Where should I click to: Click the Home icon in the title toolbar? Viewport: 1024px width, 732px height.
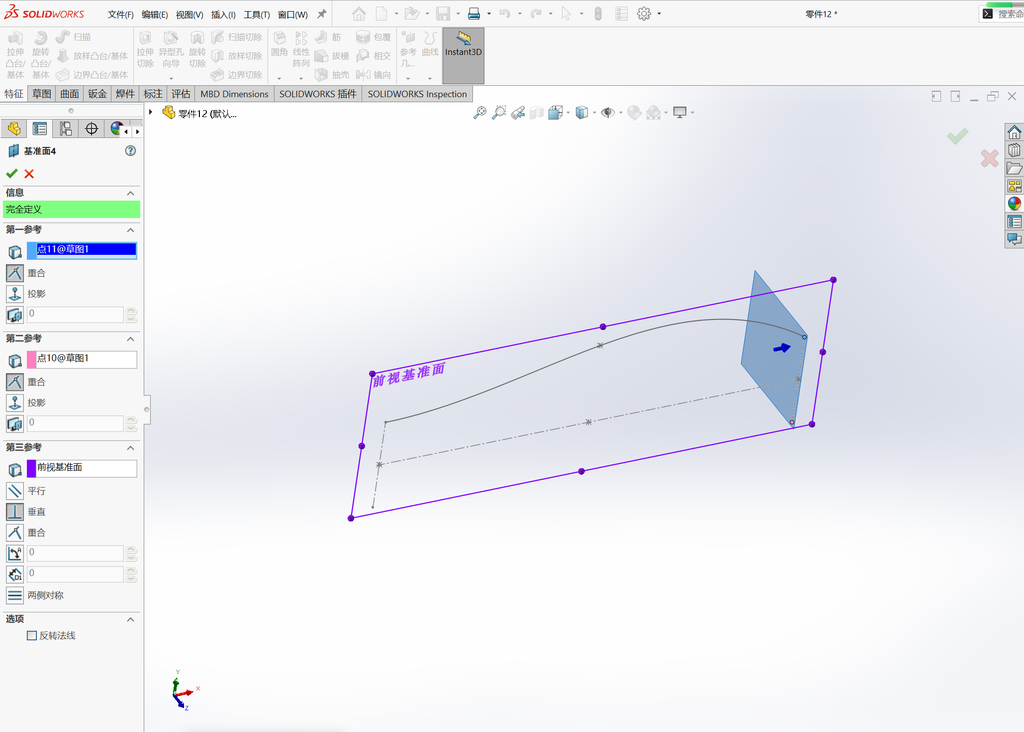[359, 14]
